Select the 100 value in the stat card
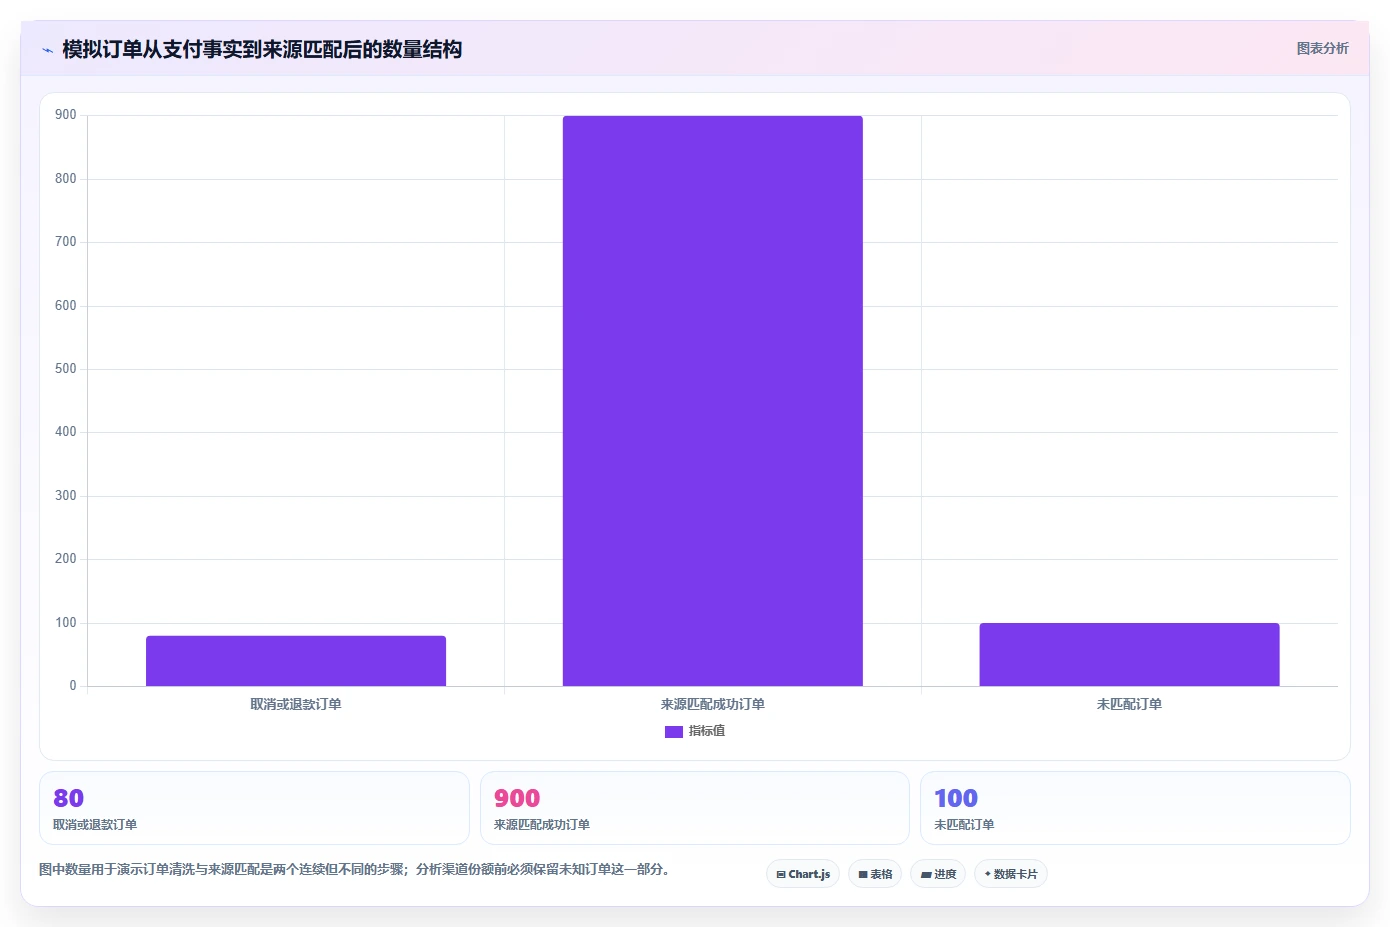Screen dimensions: 1390x927 pyautogui.click(x=956, y=798)
